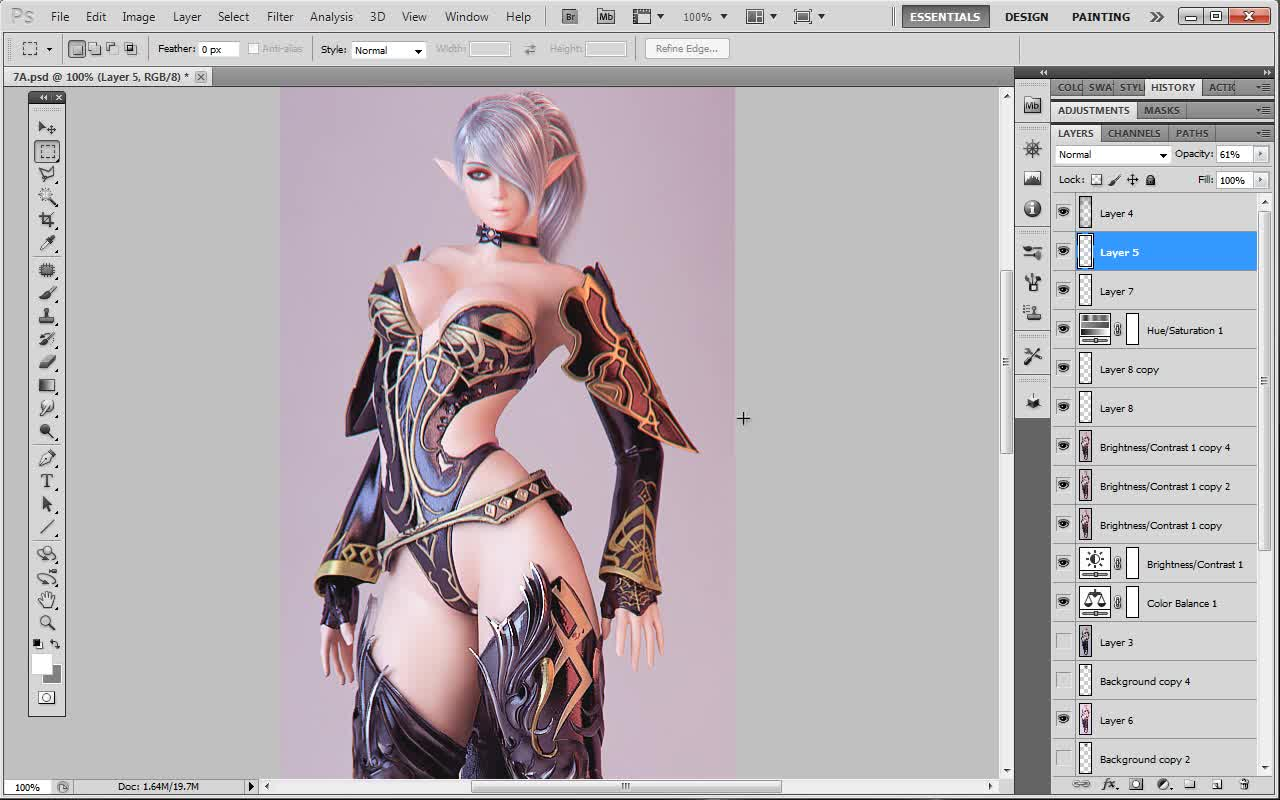
Task: Select the Clone Stamp tool
Action: coord(47,316)
